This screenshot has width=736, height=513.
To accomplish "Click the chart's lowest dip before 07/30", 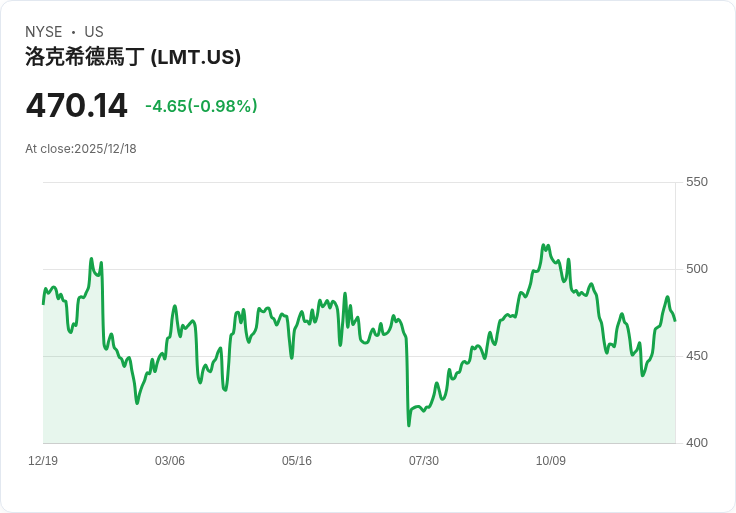I will click(409, 425).
